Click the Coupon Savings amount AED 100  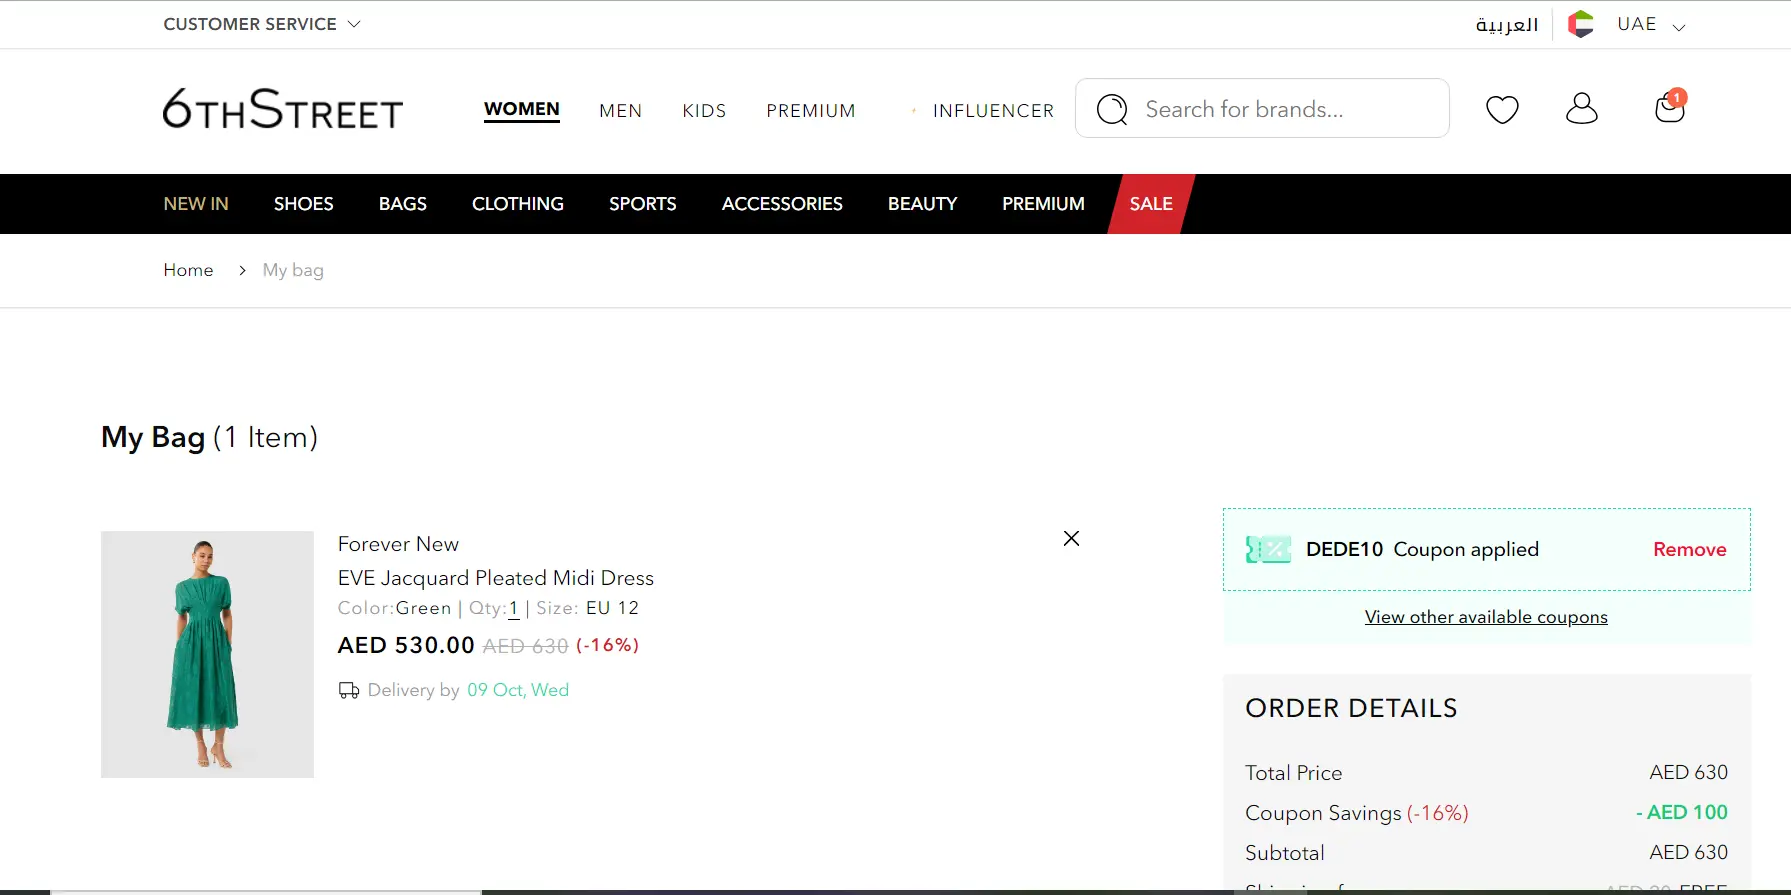click(1682, 812)
